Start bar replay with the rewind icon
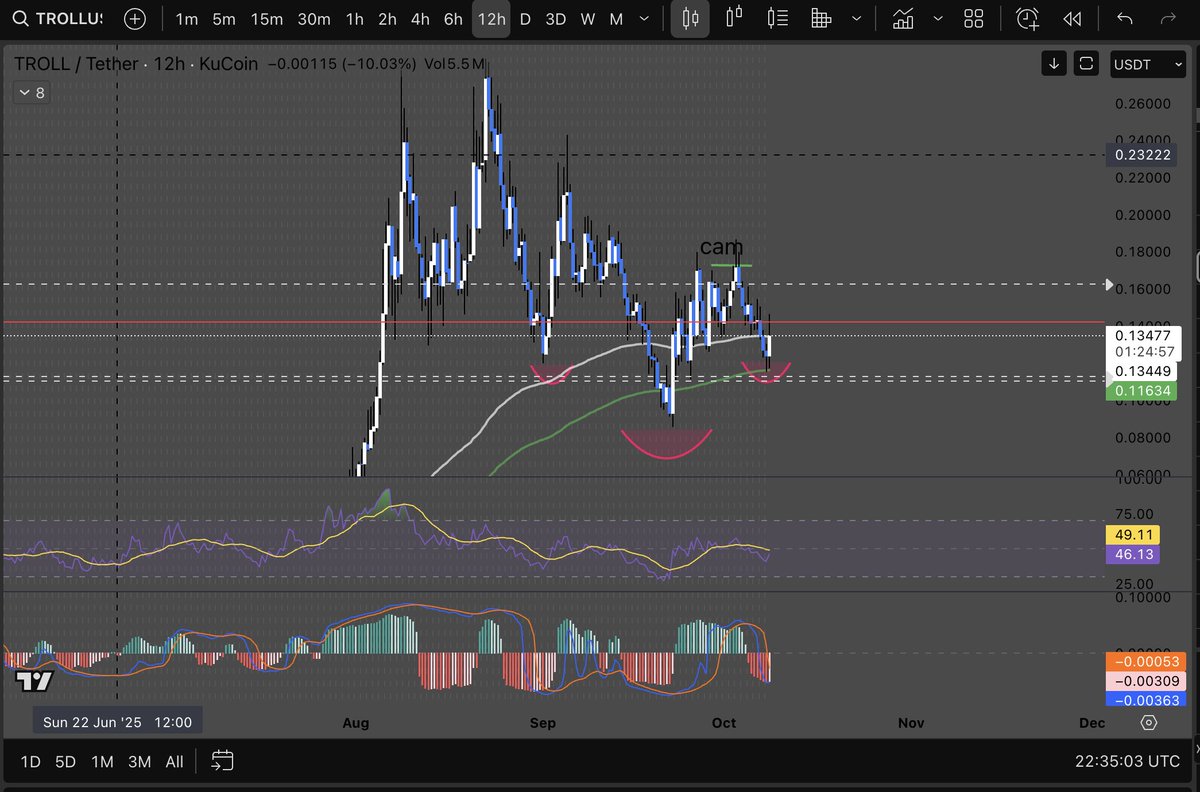 coord(1072,19)
